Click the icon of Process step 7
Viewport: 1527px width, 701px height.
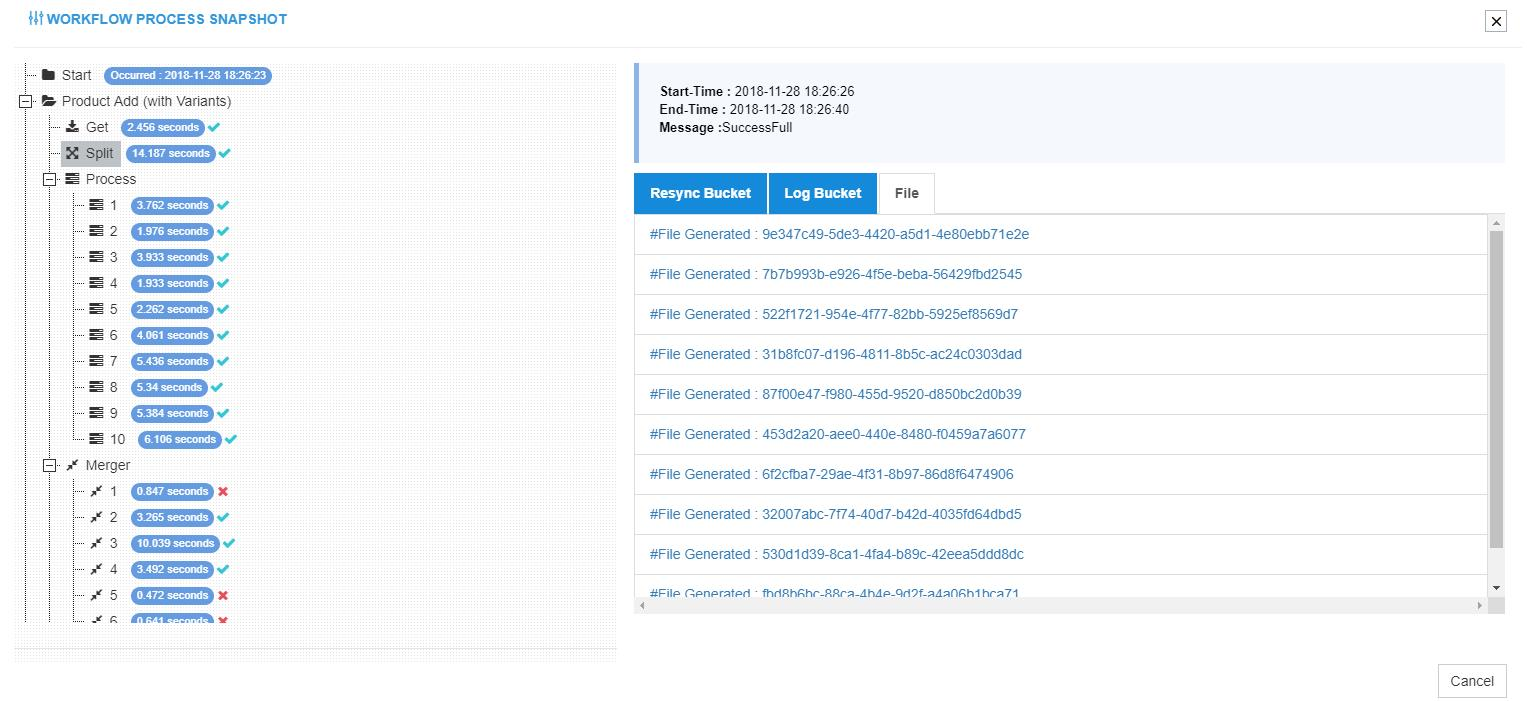point(96,361)
